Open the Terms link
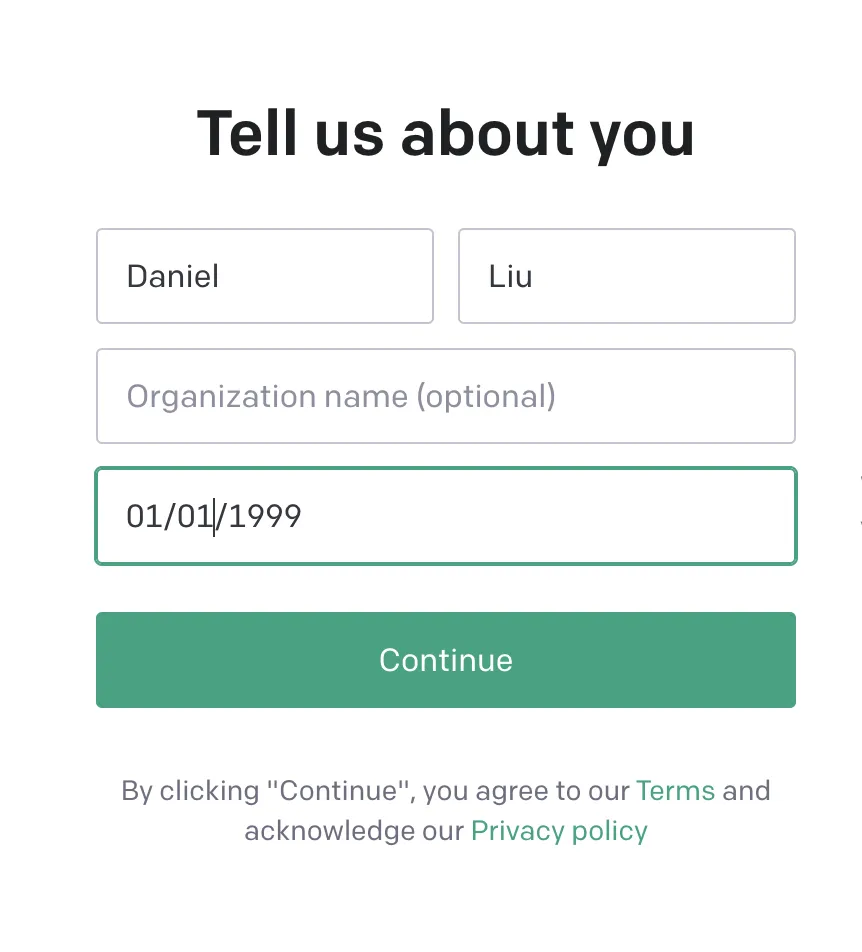The width and height of the screenshot is (862, 952). click(675, 791)
